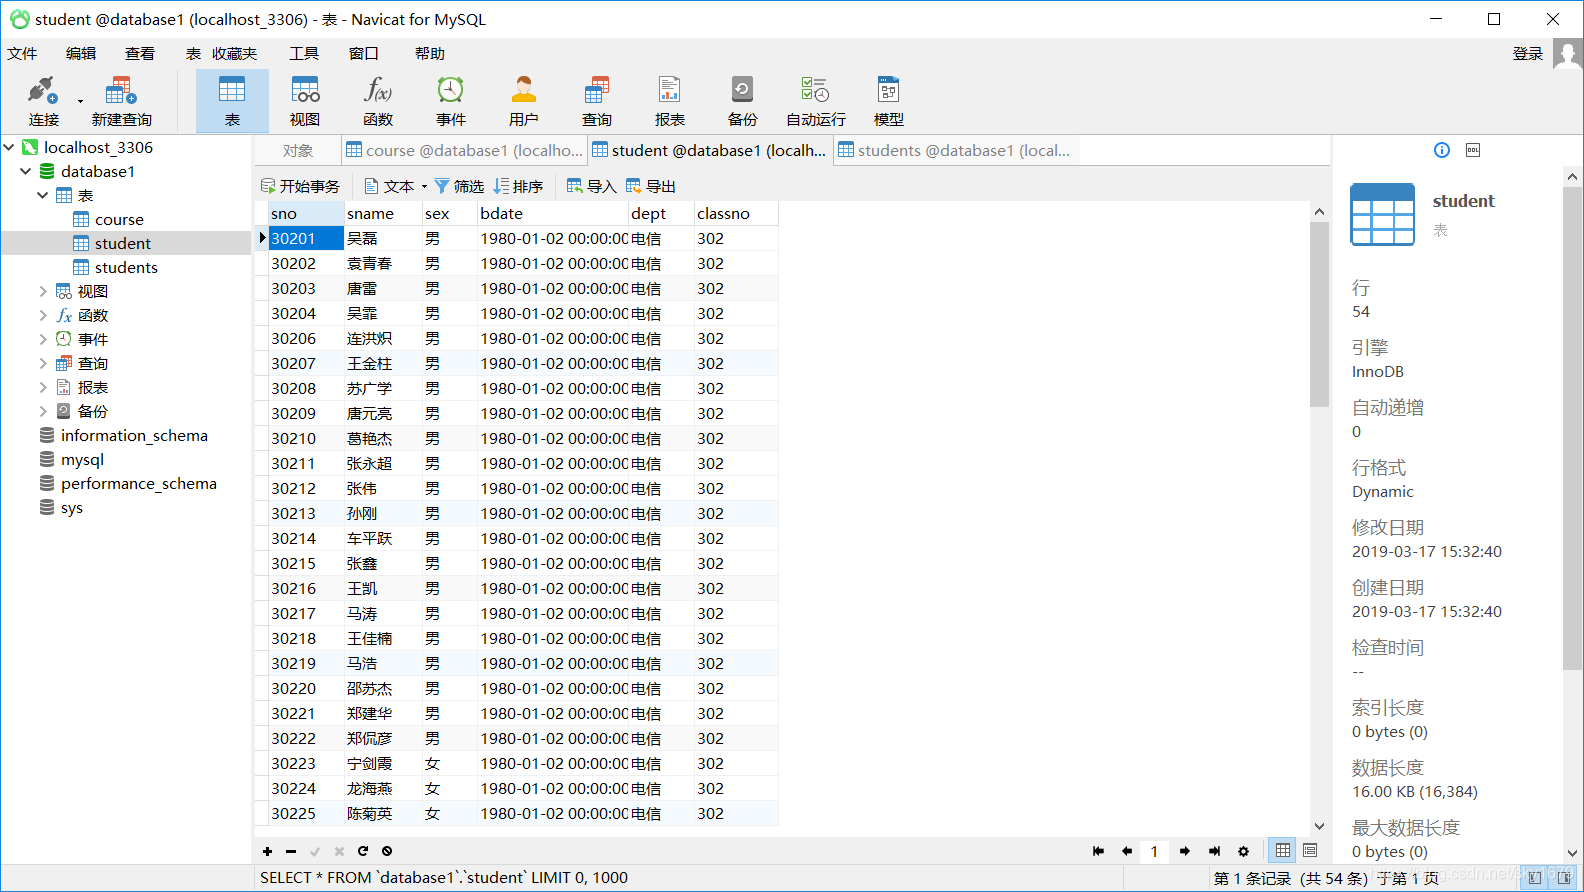Open the Backup (备份) toolbar icon
This screenshot has height=892, width=1584.
(743, 101)
